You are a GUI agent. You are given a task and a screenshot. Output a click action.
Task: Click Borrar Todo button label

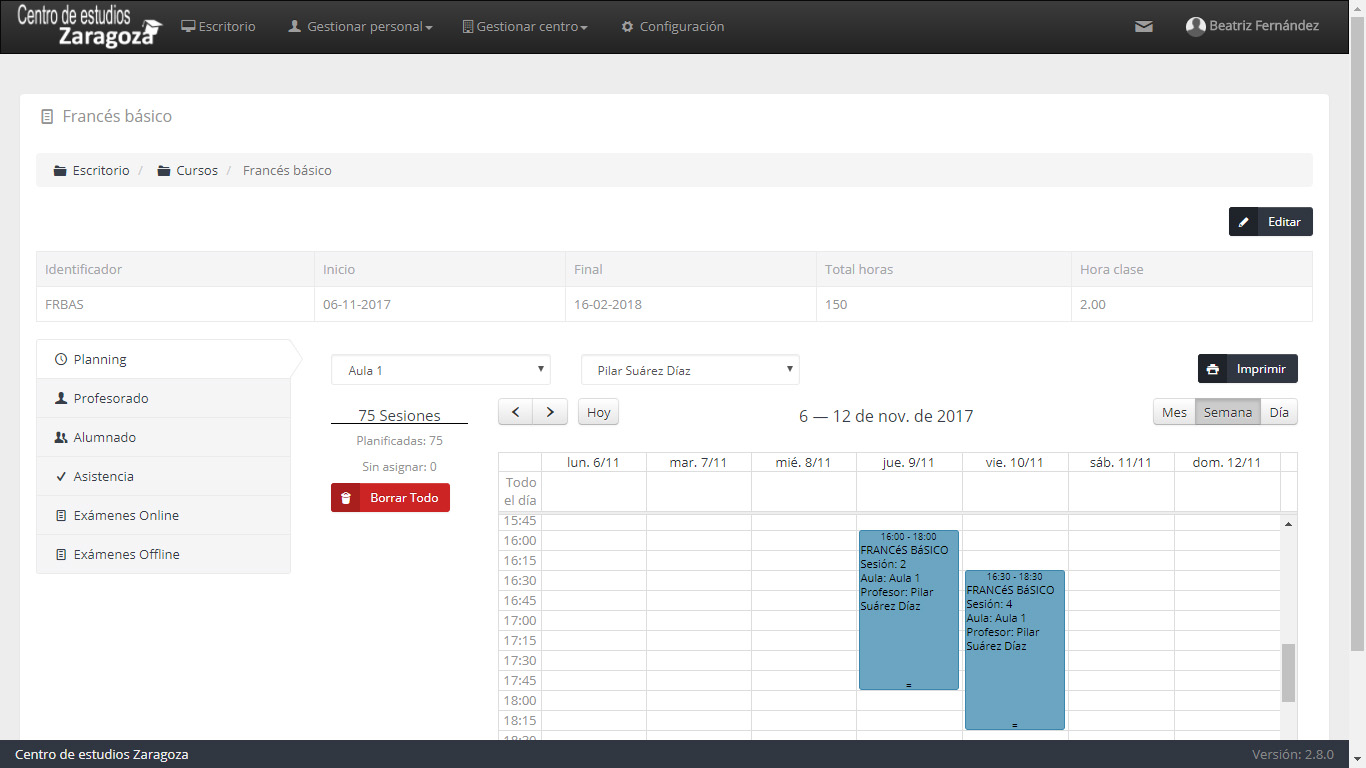coord(404,498)
